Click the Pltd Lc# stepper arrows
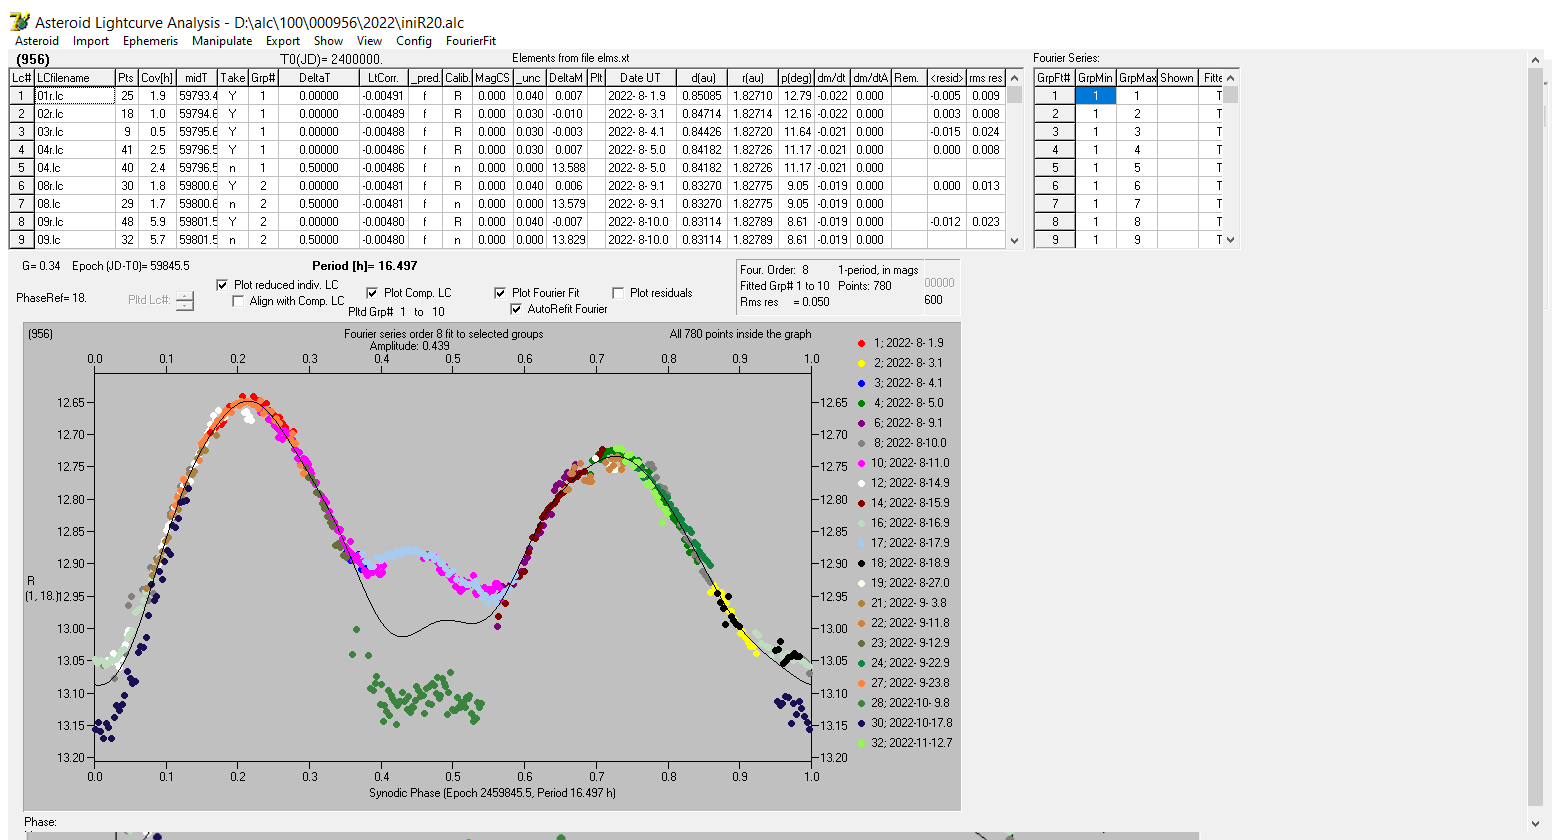Image resolution: width=1552 pixels, height=840 pixels. coord(185,301)
